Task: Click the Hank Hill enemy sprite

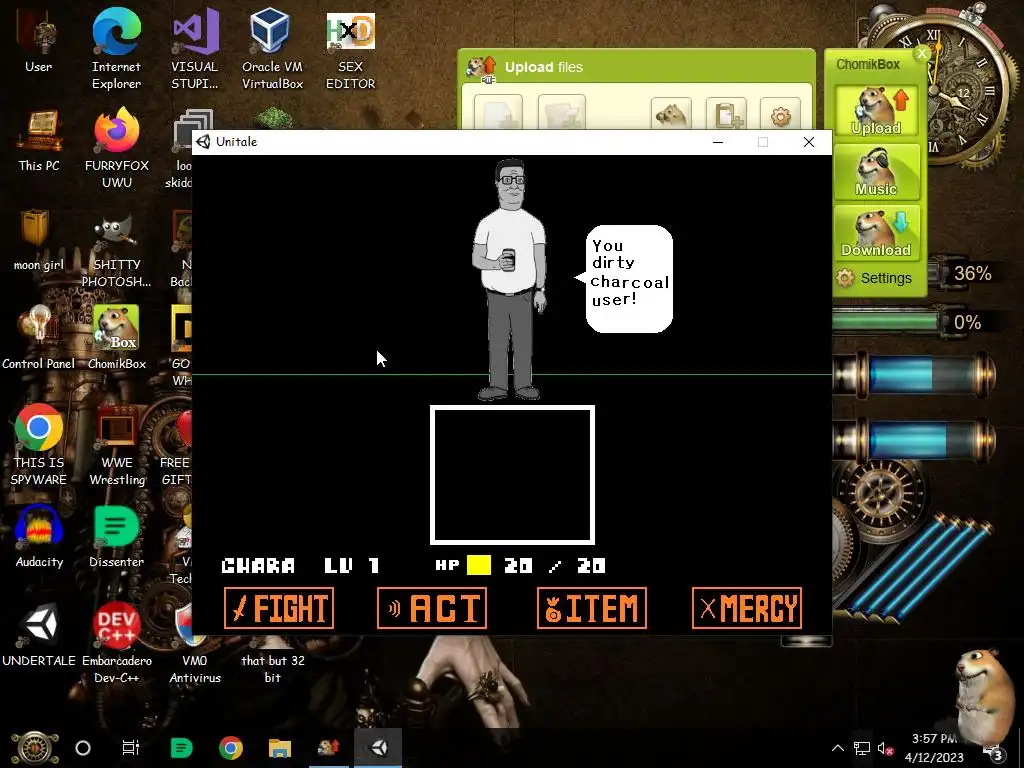Action: (510, 280)
